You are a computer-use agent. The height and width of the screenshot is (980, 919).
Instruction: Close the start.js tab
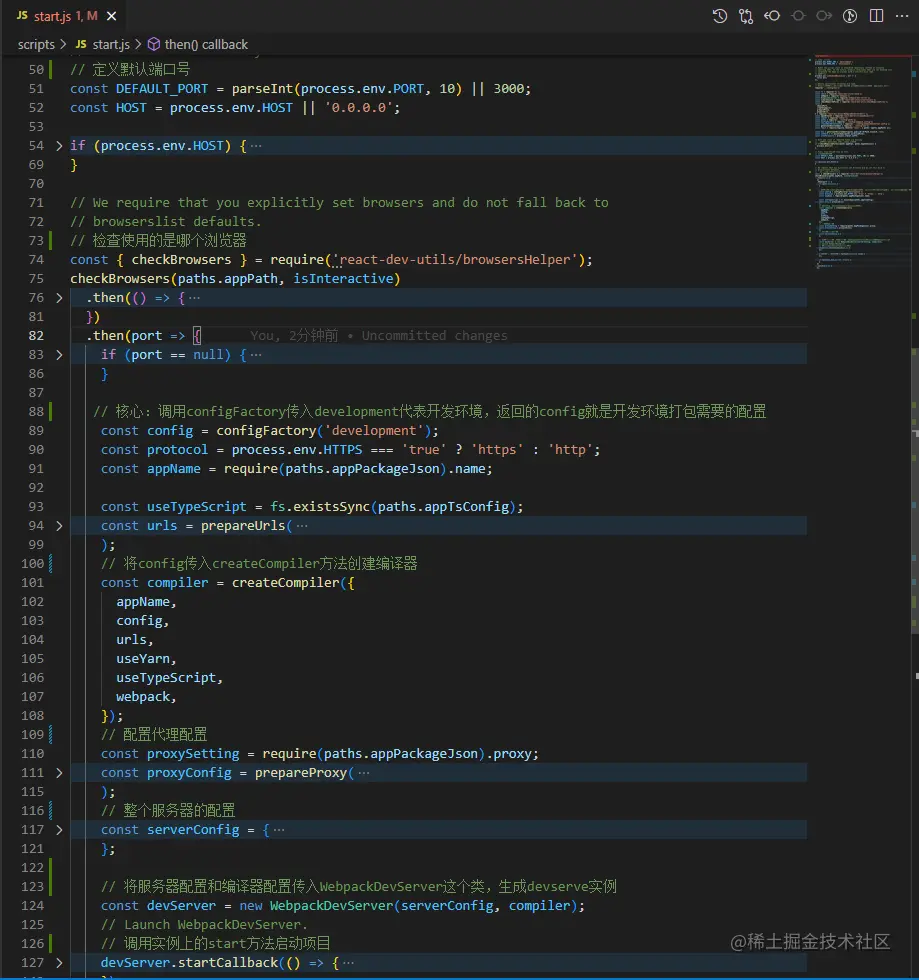click(111, 16)
